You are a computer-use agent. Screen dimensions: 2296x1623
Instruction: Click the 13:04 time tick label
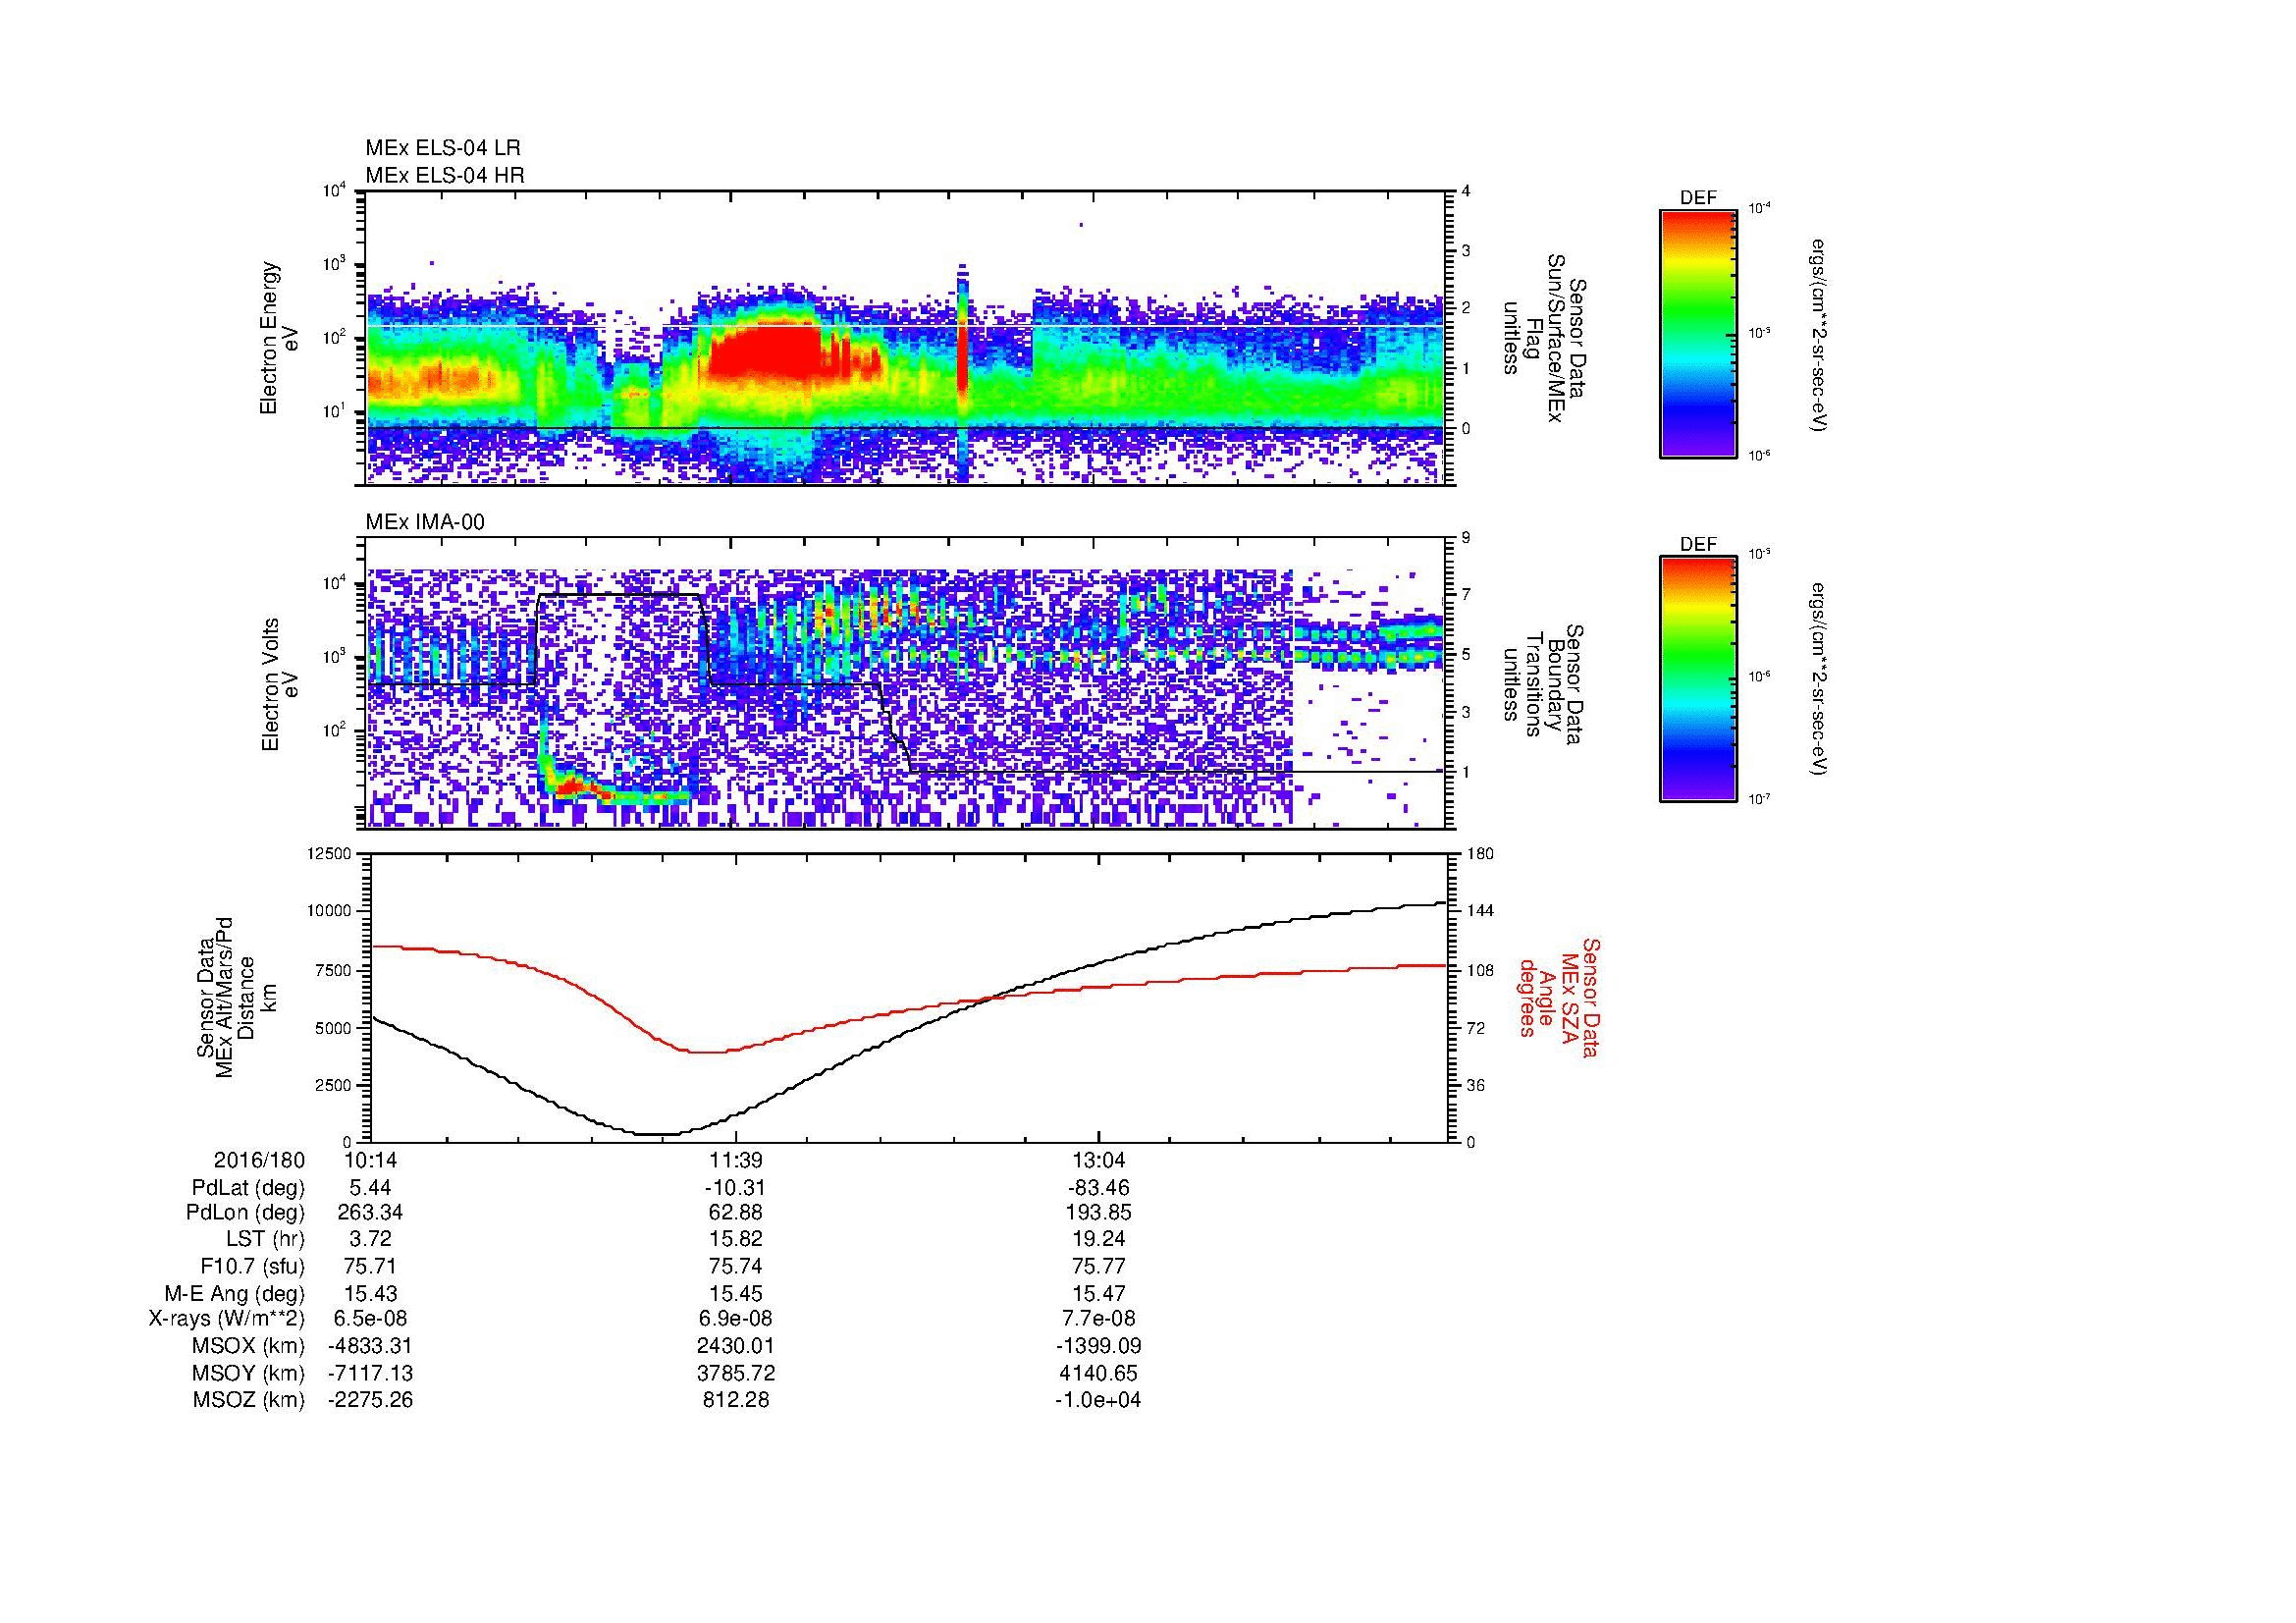[x=1098, y=1160]
